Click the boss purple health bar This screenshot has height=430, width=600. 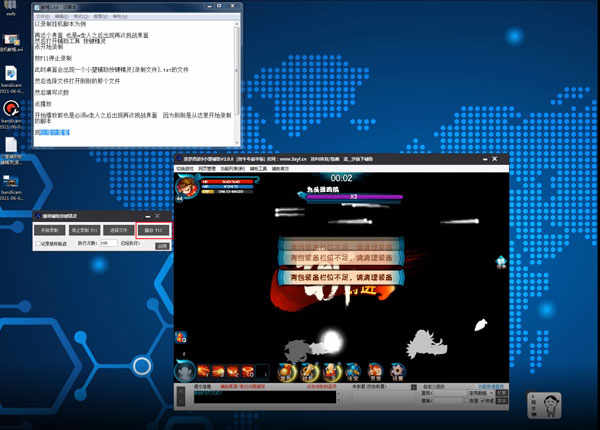coord(354,197)
